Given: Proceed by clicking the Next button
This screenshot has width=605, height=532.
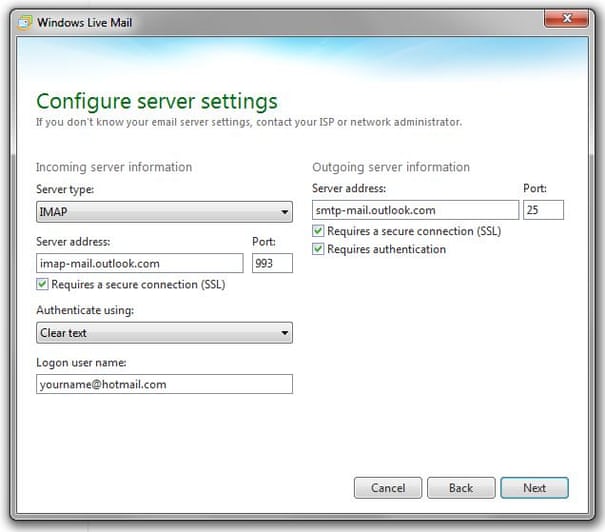Looking at the screenshot, I should click(x=534, y=488).
